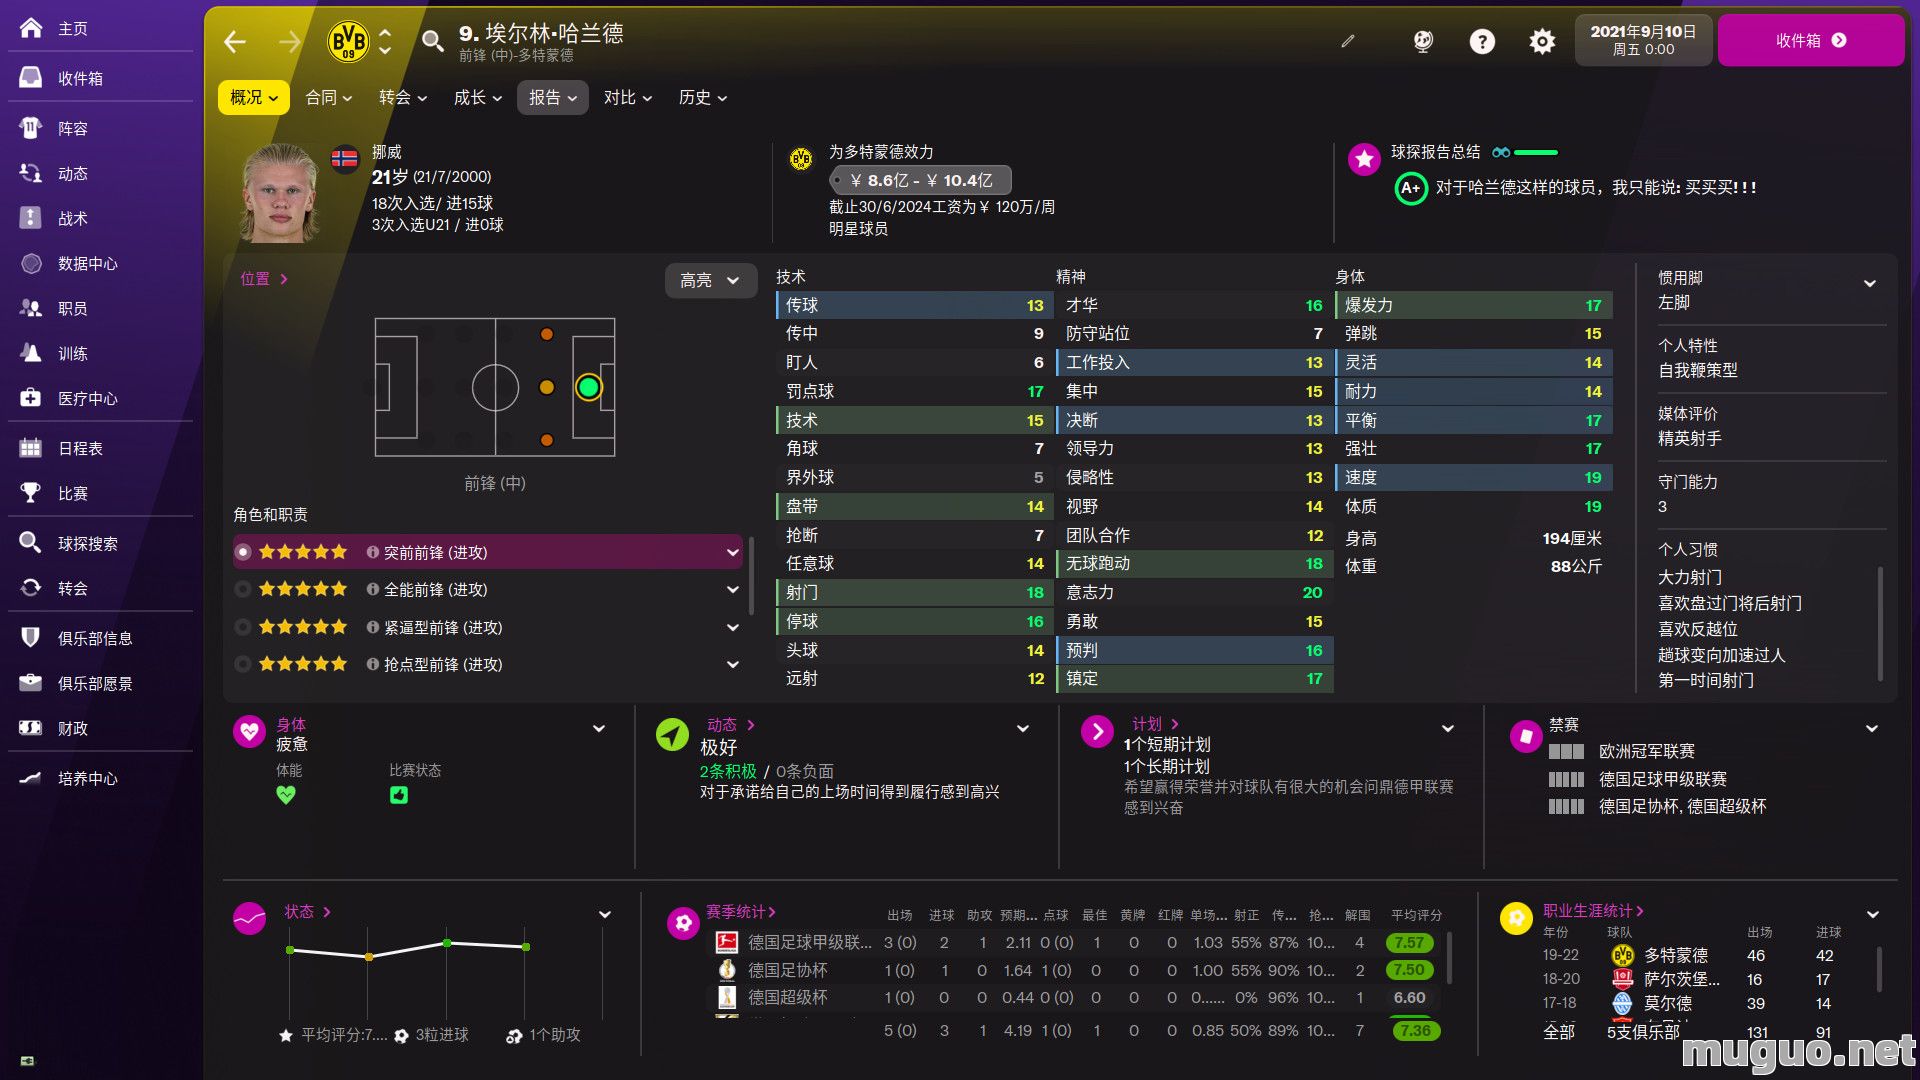Expand the 计划 panel chevron
This screenshot has height=1080, width=1920.
[1447, 729]
